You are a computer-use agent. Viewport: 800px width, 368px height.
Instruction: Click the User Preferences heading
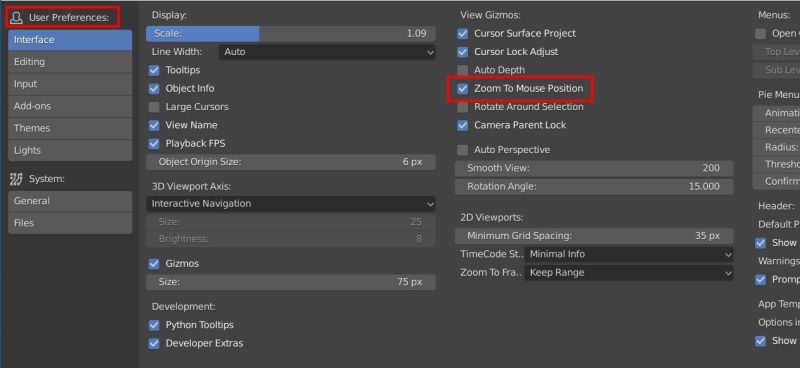pos(69,18)
